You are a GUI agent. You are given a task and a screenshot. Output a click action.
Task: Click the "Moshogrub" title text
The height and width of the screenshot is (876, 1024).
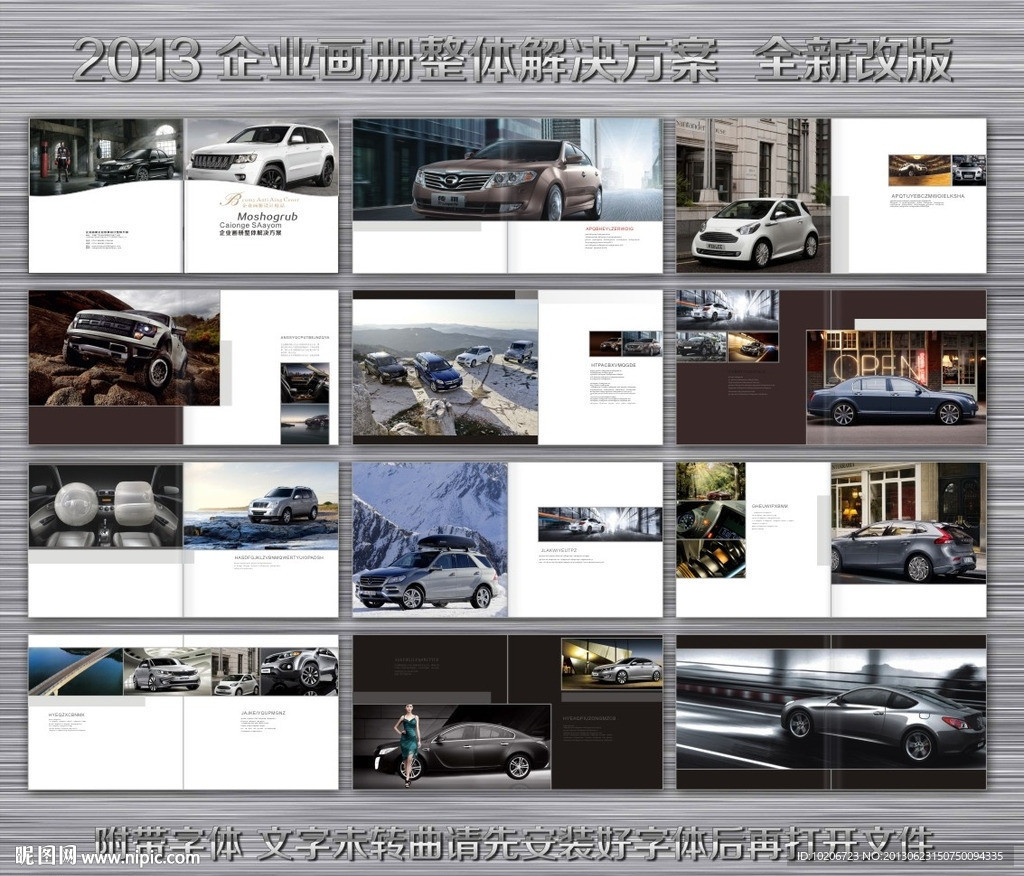(x=267, y=216)
